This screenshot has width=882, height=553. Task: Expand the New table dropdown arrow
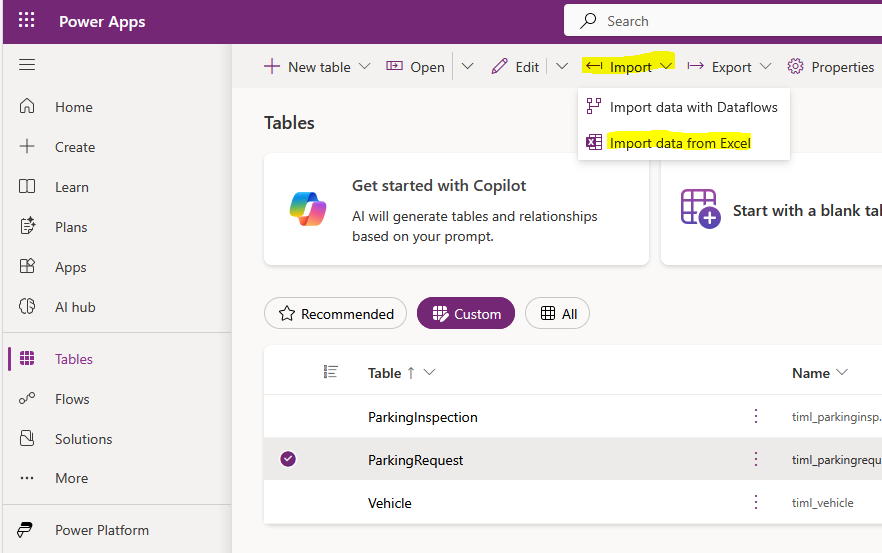pyautogui.click(x=364, y=67)
